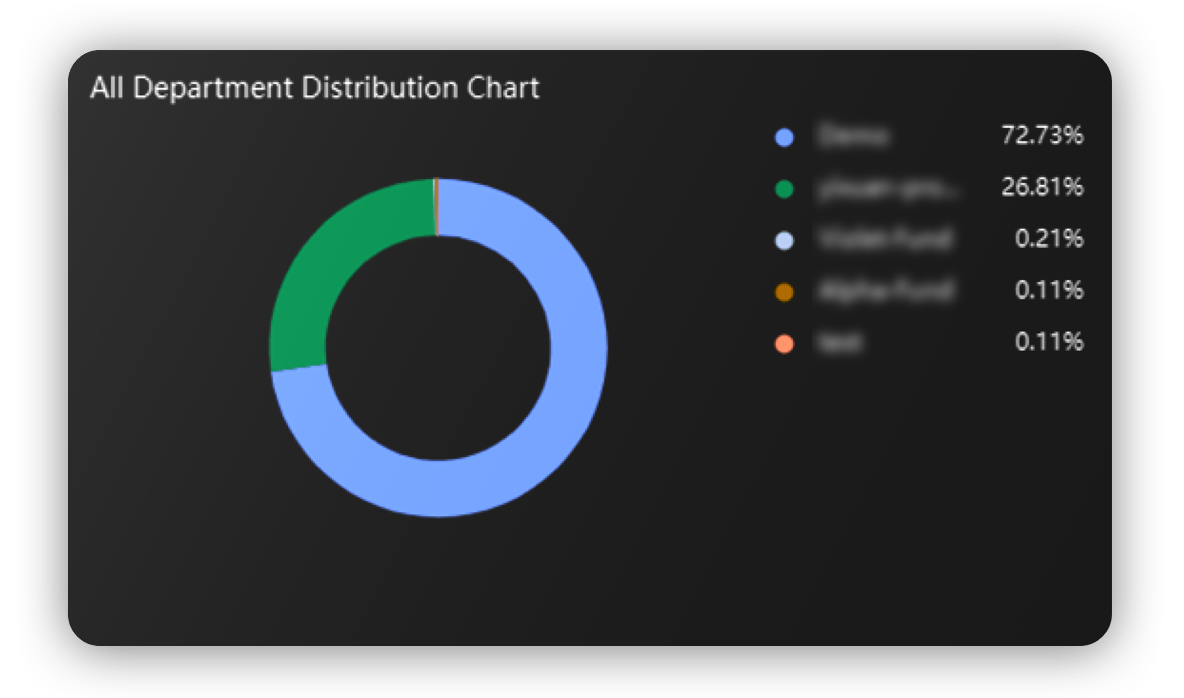Select the department name beside the salmon dot
Screen dimensions: 1184x698
pyautogui.click(x=838, y=343)
